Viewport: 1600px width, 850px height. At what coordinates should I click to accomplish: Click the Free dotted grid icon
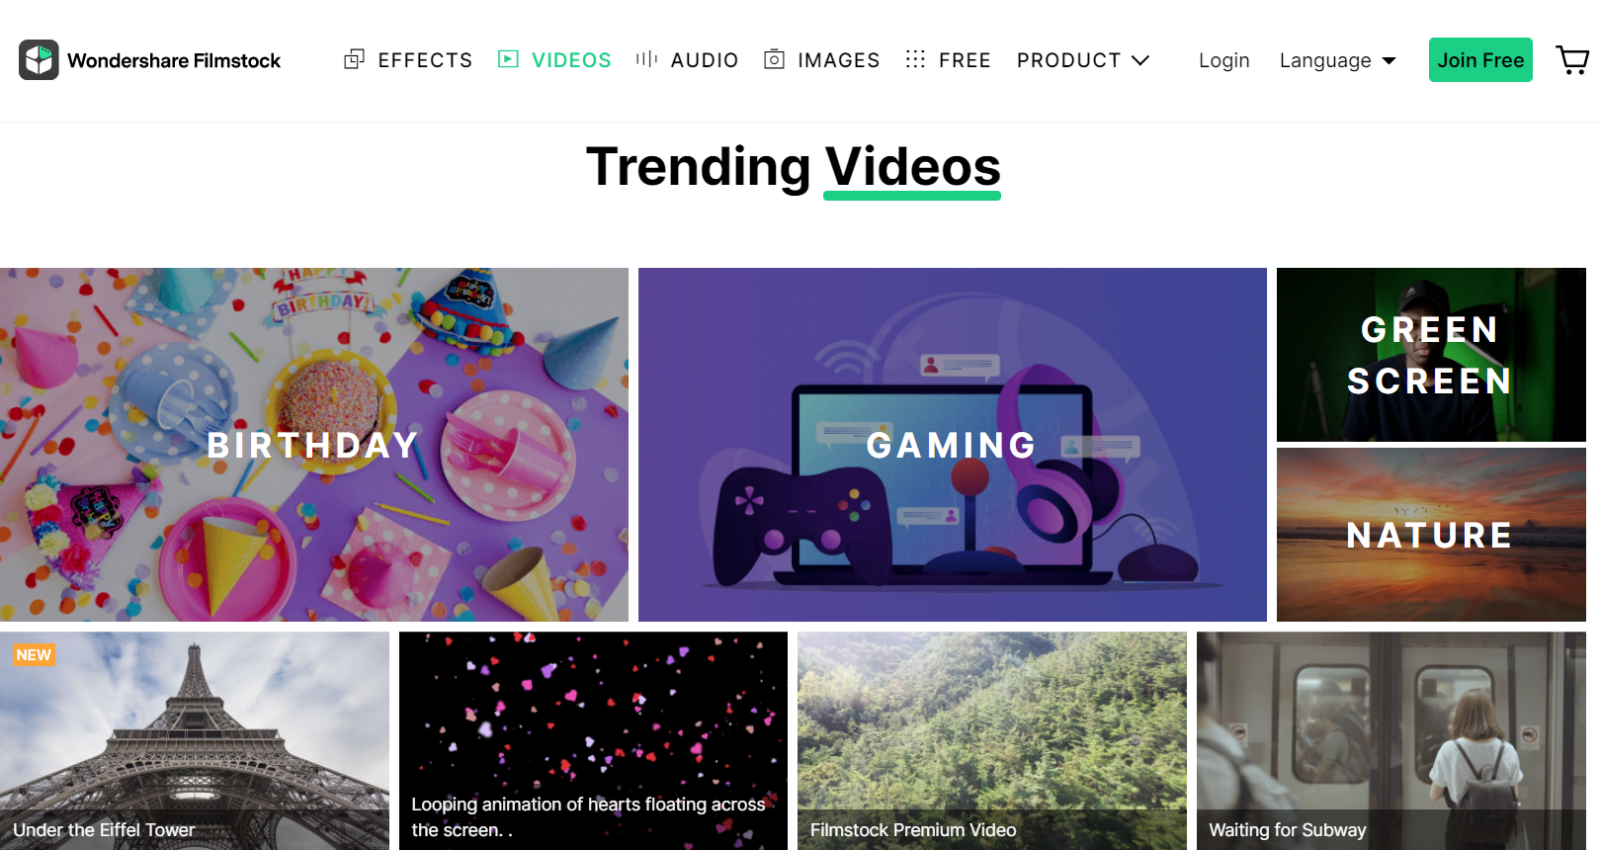pyautogui.click(x=915, y=59)
